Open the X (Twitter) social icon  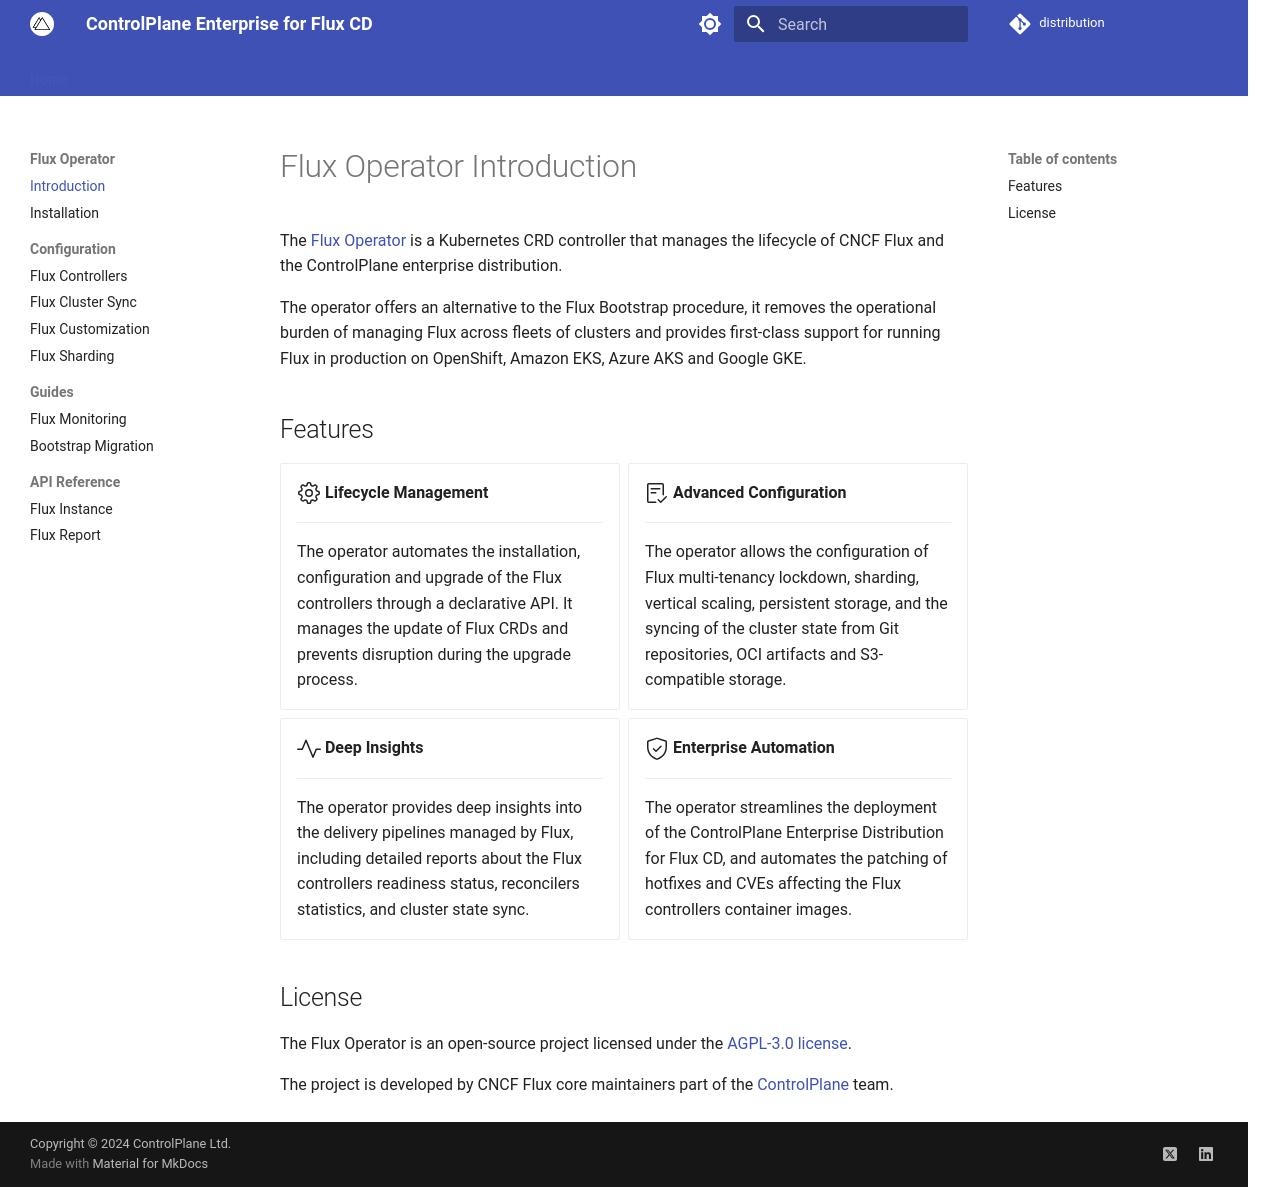1170,1154
